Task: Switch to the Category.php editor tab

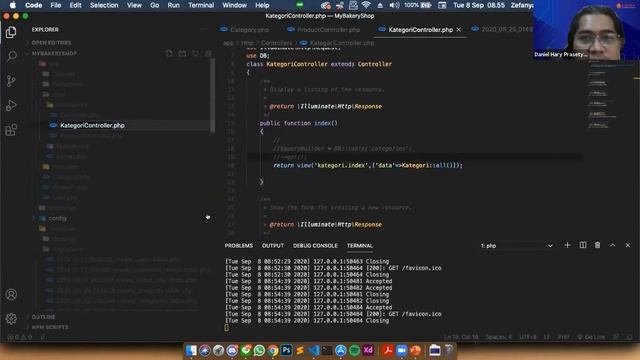Action: pos(244,30)
